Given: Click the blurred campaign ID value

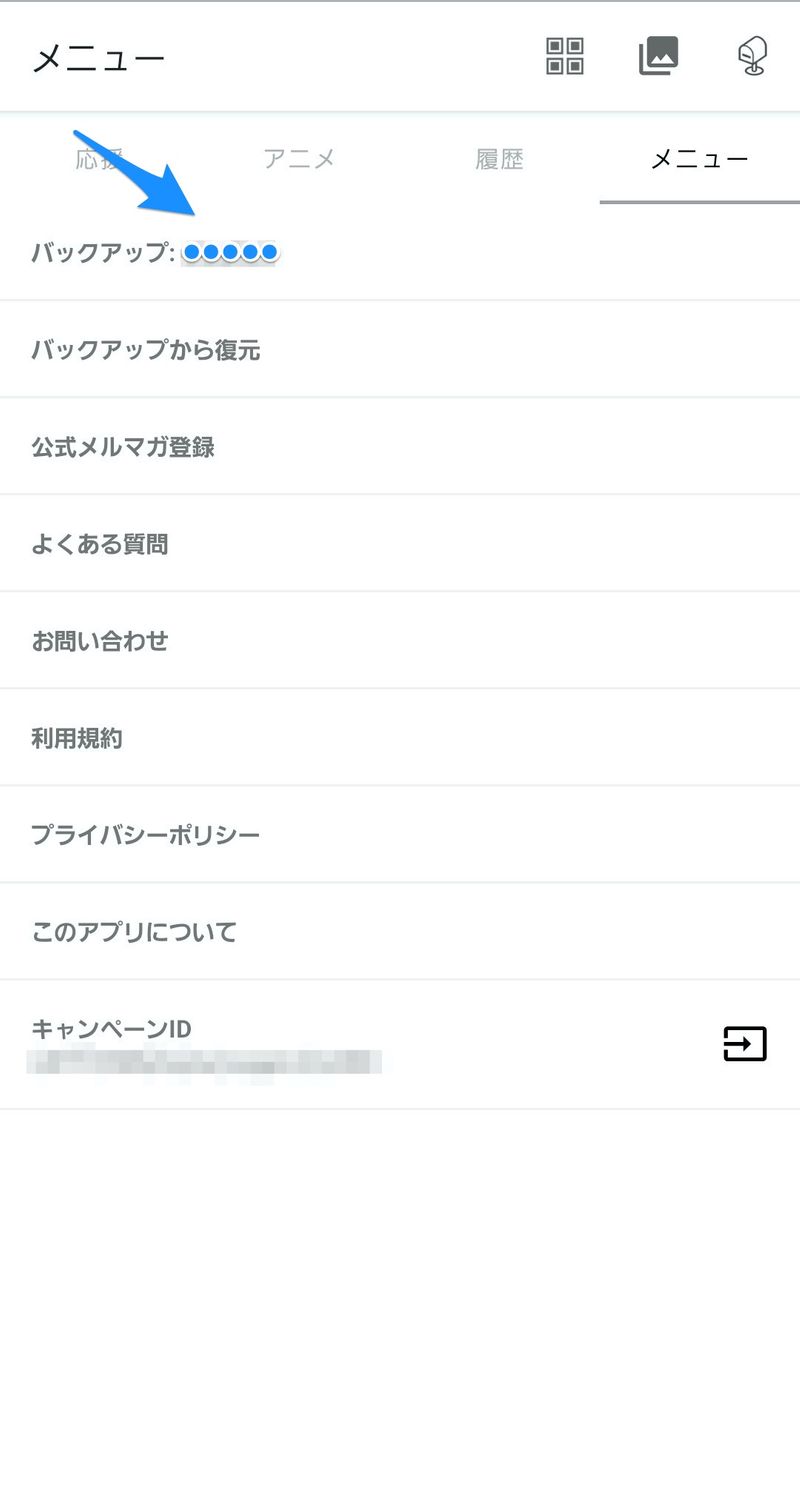Looking at the screenshot, I should [x=205, y=1061].
